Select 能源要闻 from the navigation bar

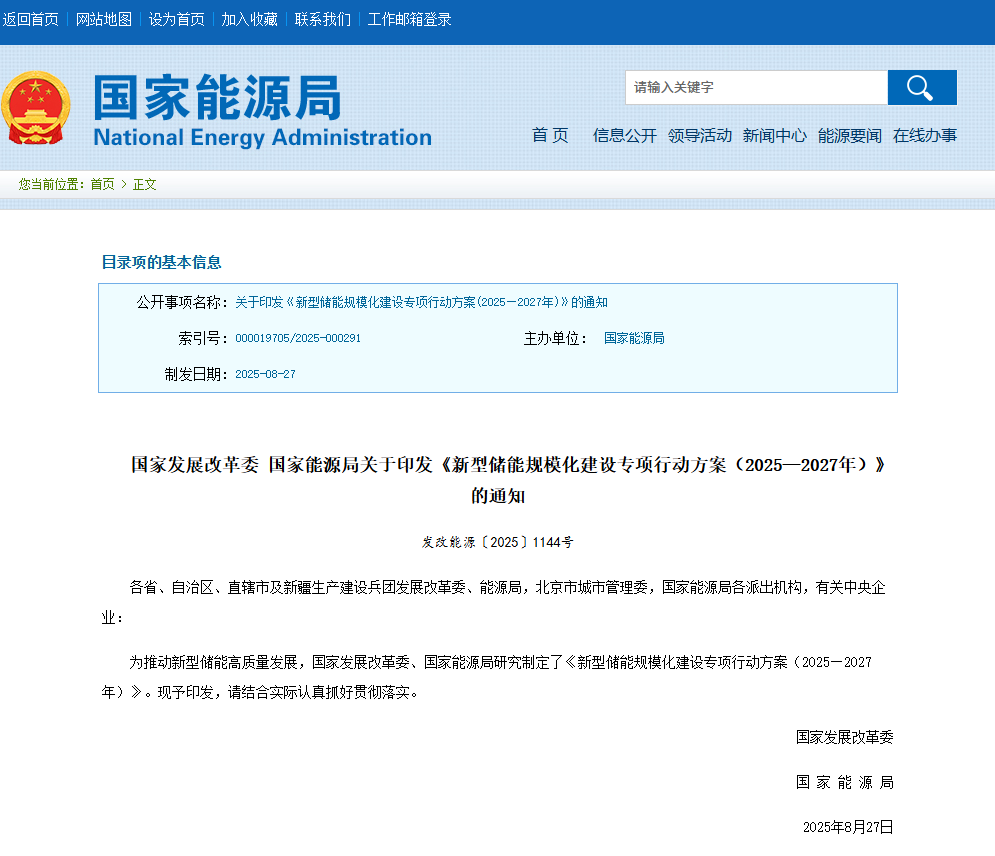[849, 136]
